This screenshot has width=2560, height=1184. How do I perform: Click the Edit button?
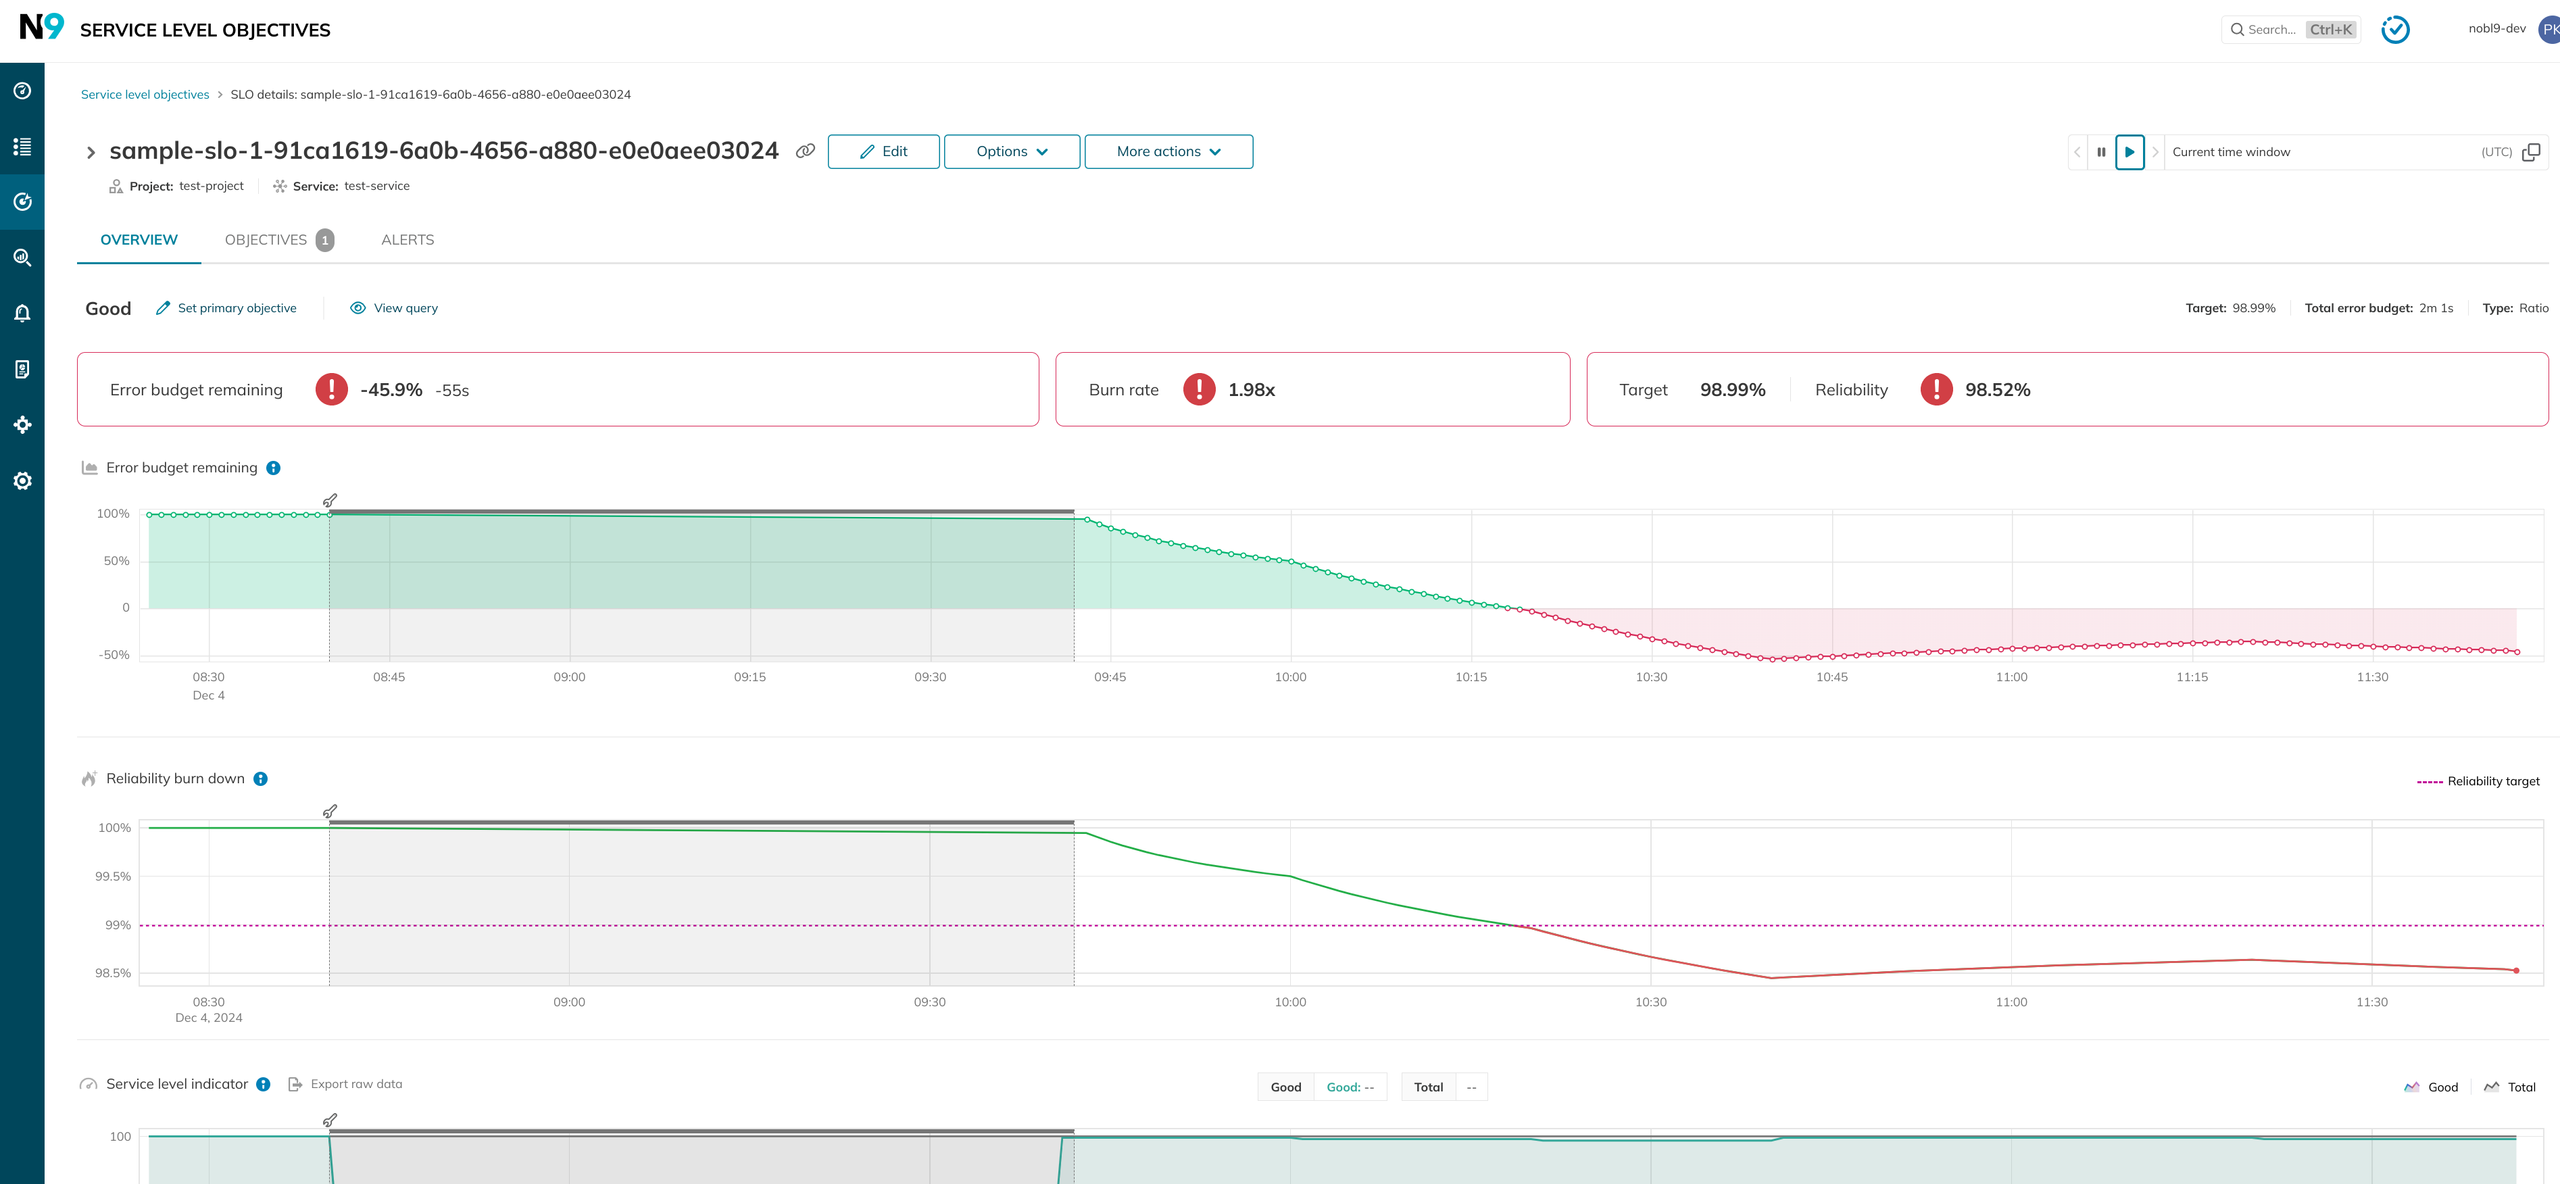point(883,152)
